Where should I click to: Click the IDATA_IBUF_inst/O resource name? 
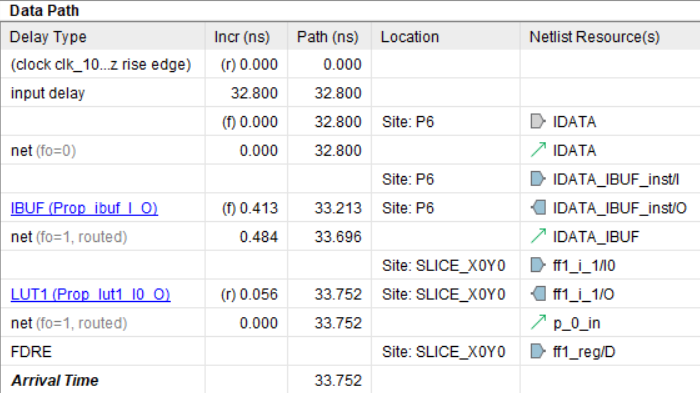pos(620,208)
